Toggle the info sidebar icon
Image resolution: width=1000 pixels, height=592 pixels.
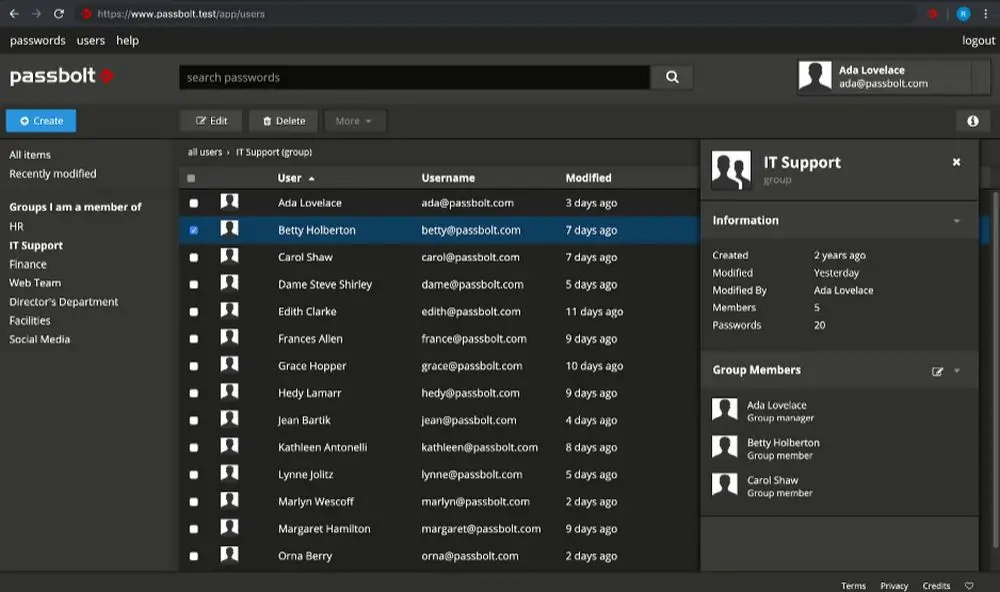(x=973, y=121)
